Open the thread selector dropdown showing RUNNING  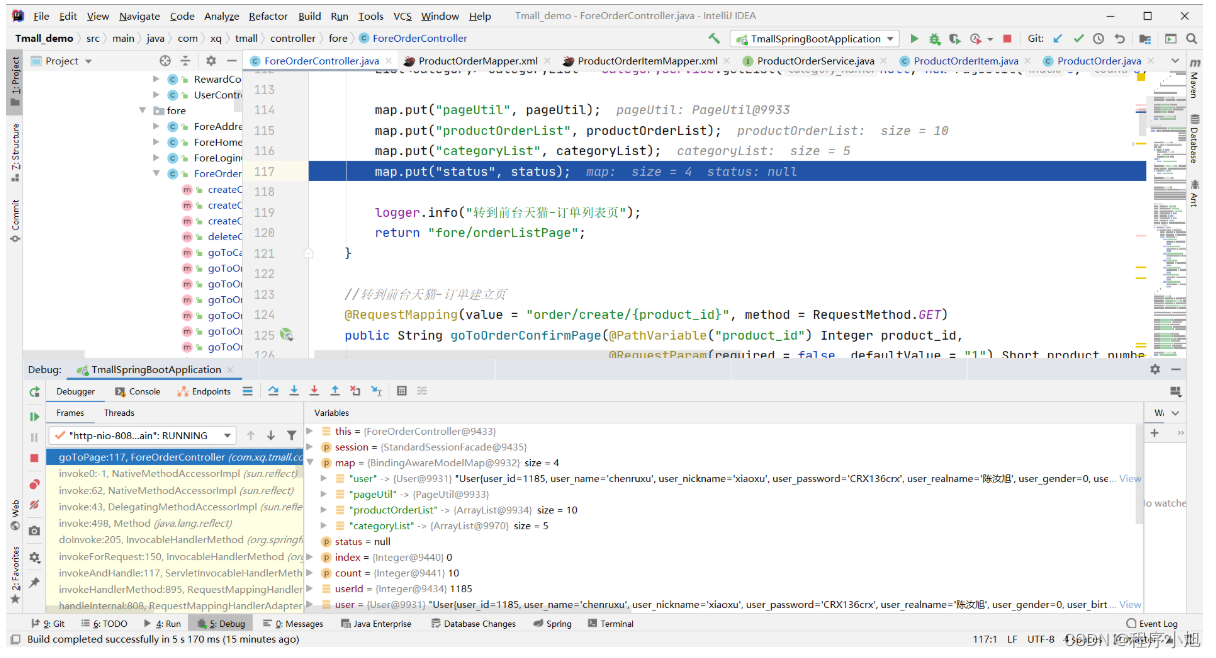142,436
